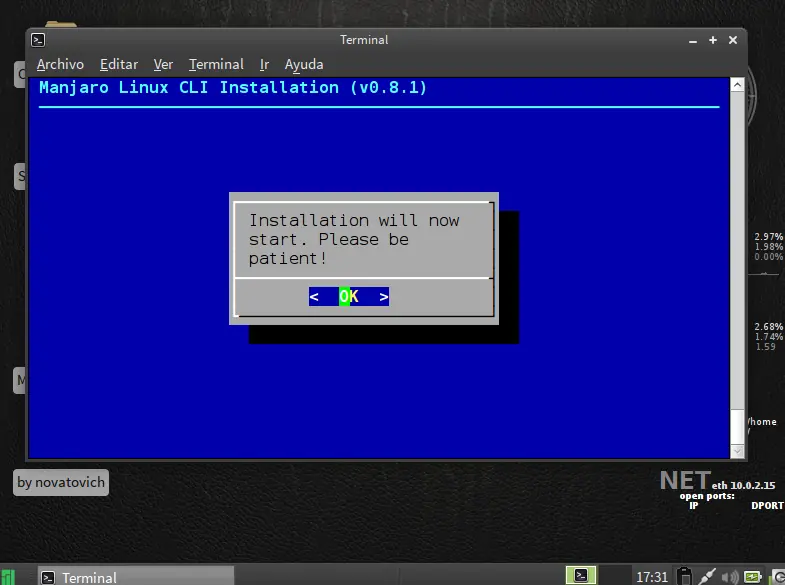Open the Ayuda menu
Viewport: 785px width, 585px height.
pos(304,65)
